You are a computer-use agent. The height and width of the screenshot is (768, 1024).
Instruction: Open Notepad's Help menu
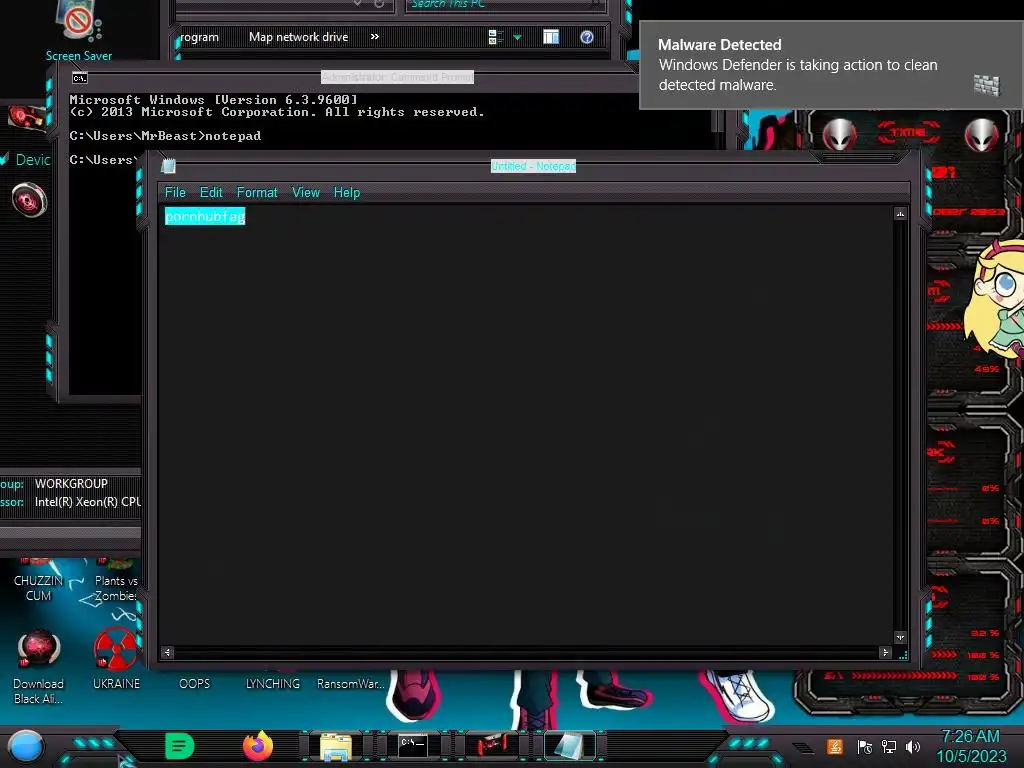point(347,193)
